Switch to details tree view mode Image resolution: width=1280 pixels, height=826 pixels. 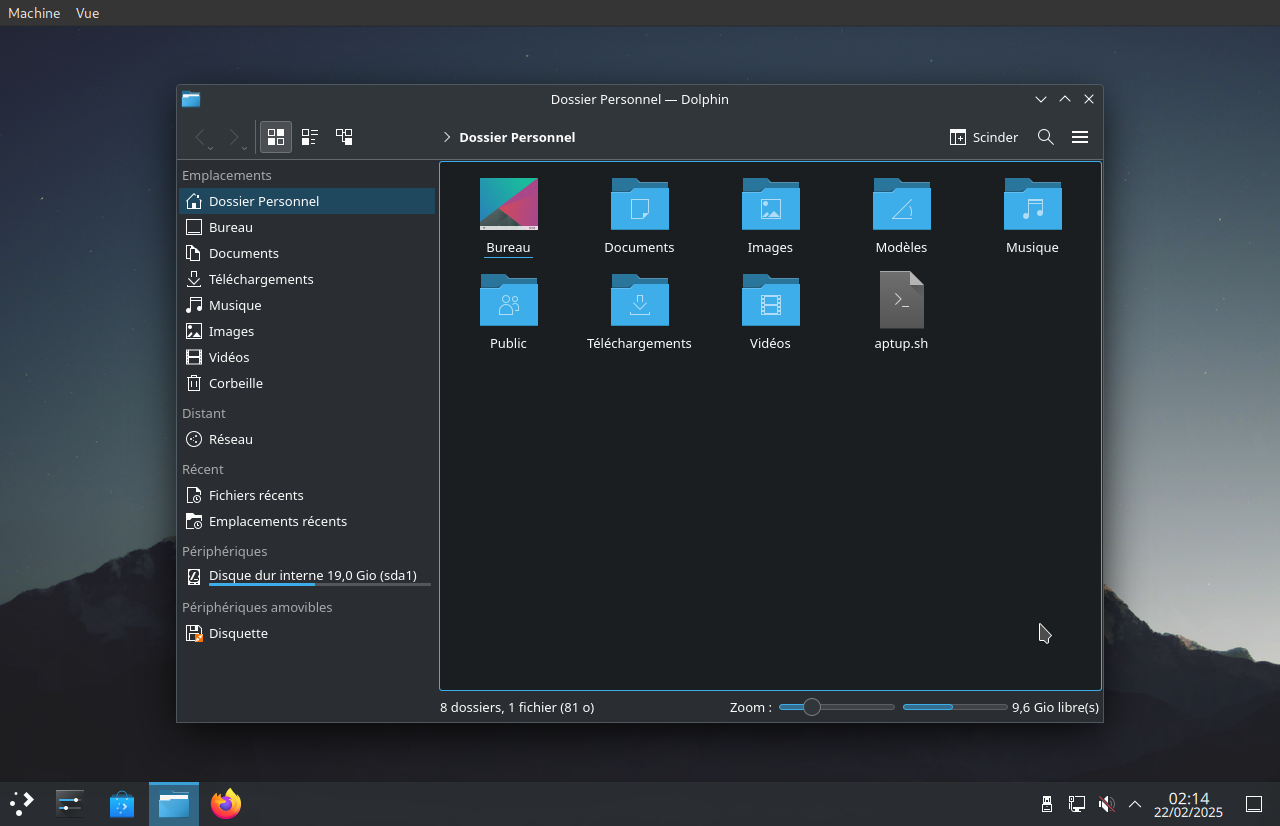pos(344,137)
